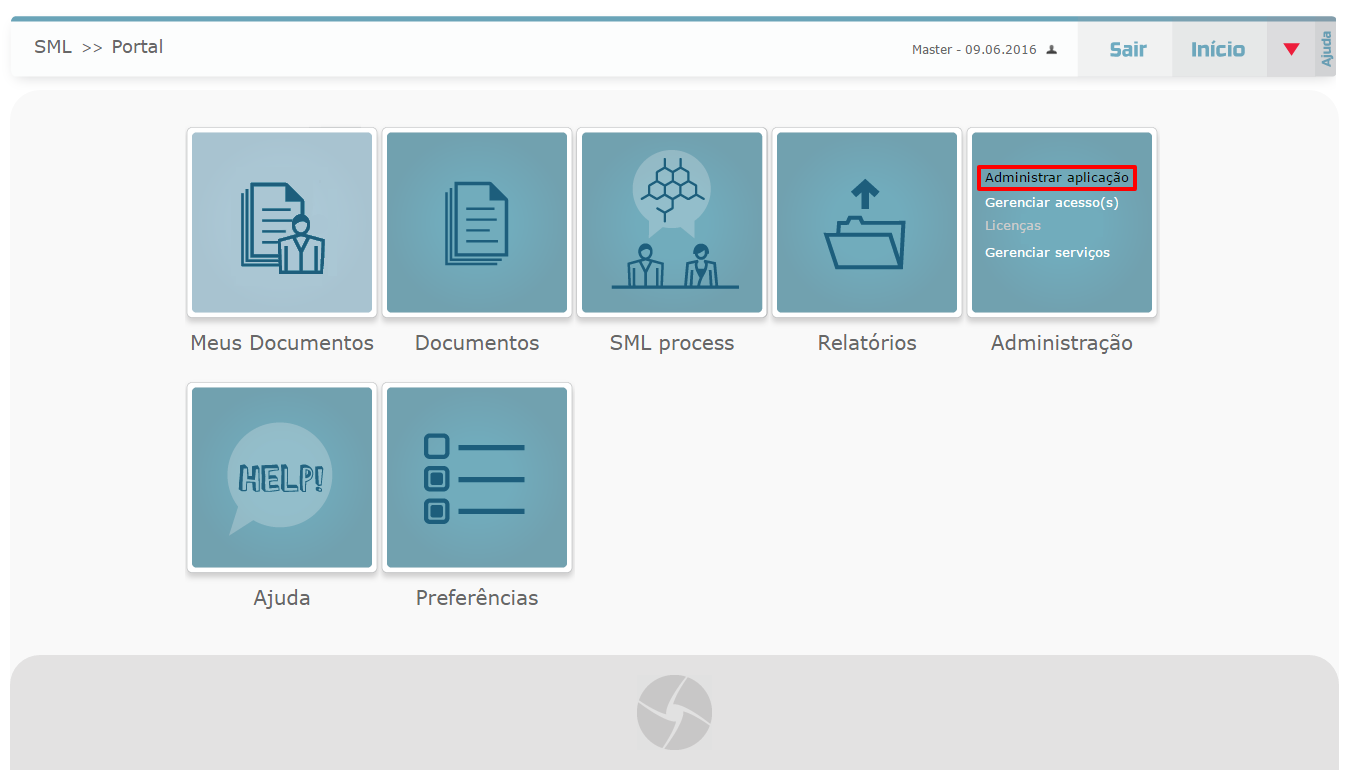
Task: Click Gerenciar acesso(s) in Administração
Action: (1051, 202)
